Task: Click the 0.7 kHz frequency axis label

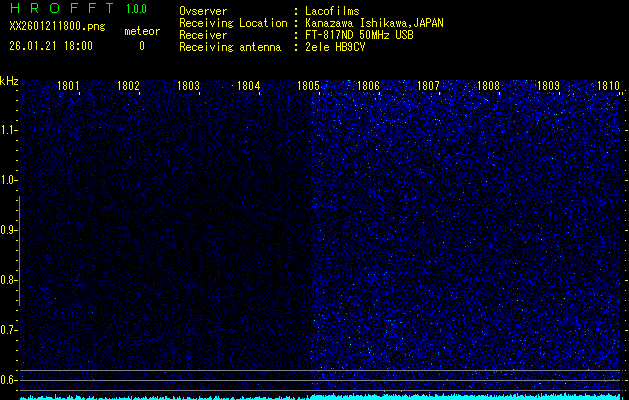Action: (x=9, y=329)
